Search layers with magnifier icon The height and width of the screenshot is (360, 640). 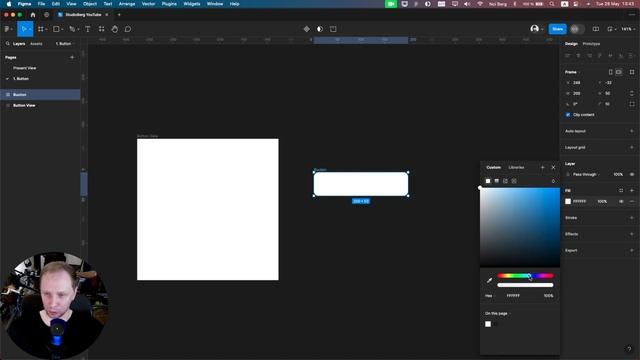tap(7, 43)
